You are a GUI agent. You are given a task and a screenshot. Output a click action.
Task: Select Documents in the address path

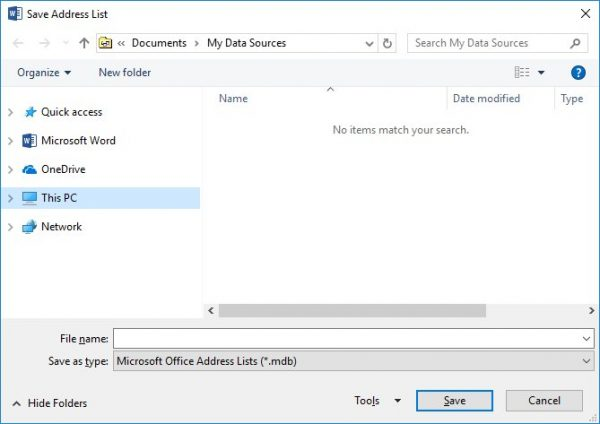tap(159, 43)
